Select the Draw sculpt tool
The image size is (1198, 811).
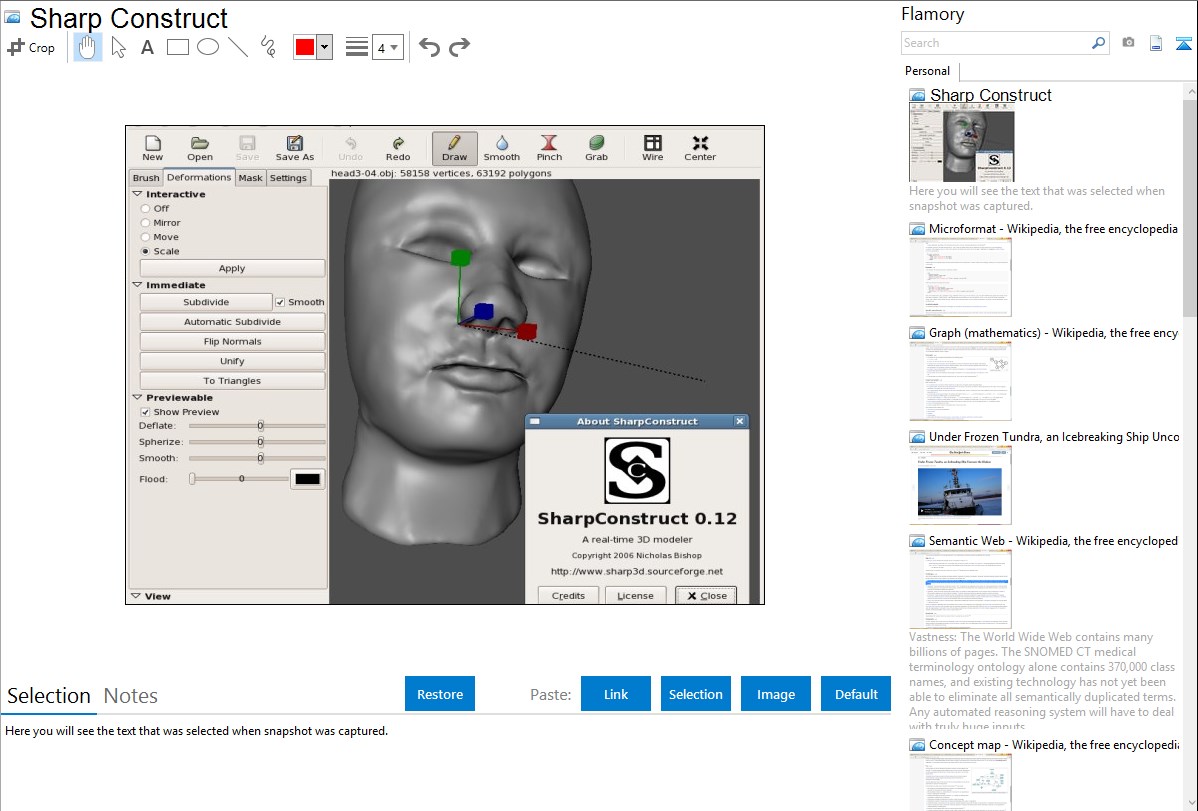point(455,148)
